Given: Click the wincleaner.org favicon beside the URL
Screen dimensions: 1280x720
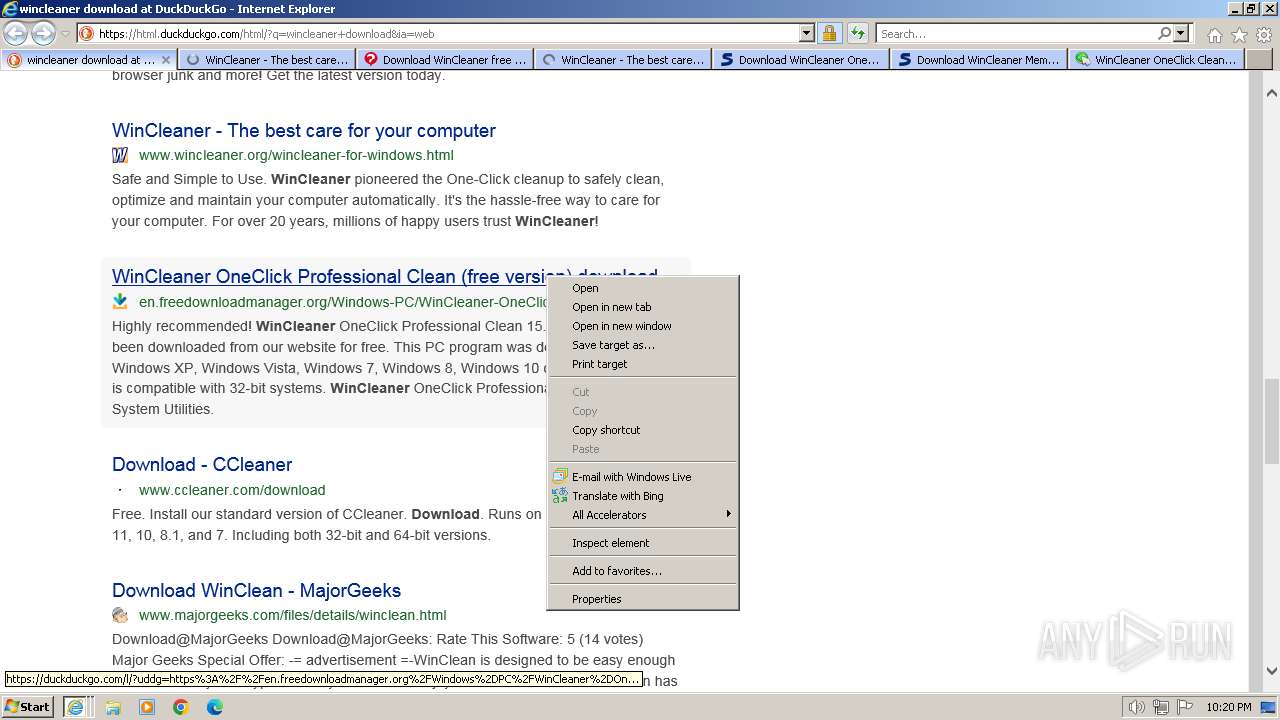Looking at the screenshot, I should (120, 155).
